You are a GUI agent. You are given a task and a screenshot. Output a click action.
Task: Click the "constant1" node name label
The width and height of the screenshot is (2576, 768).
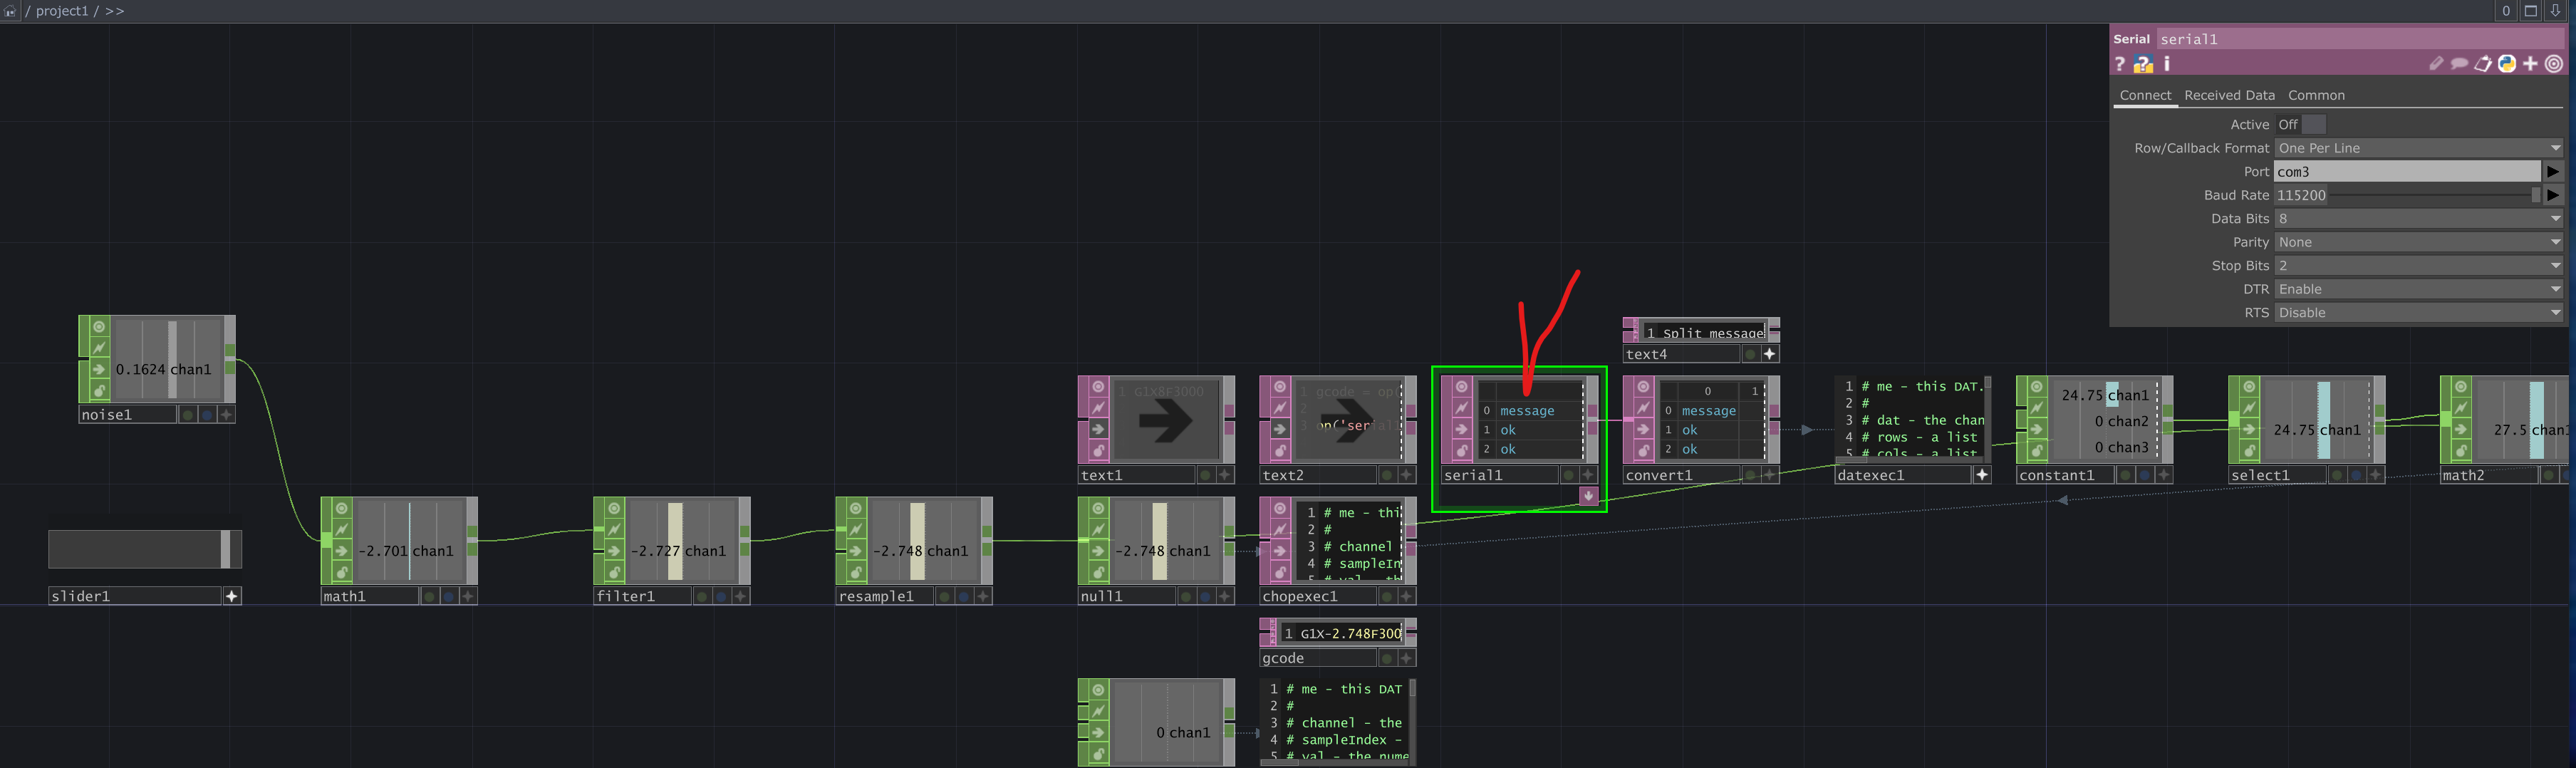[2065, 475]
